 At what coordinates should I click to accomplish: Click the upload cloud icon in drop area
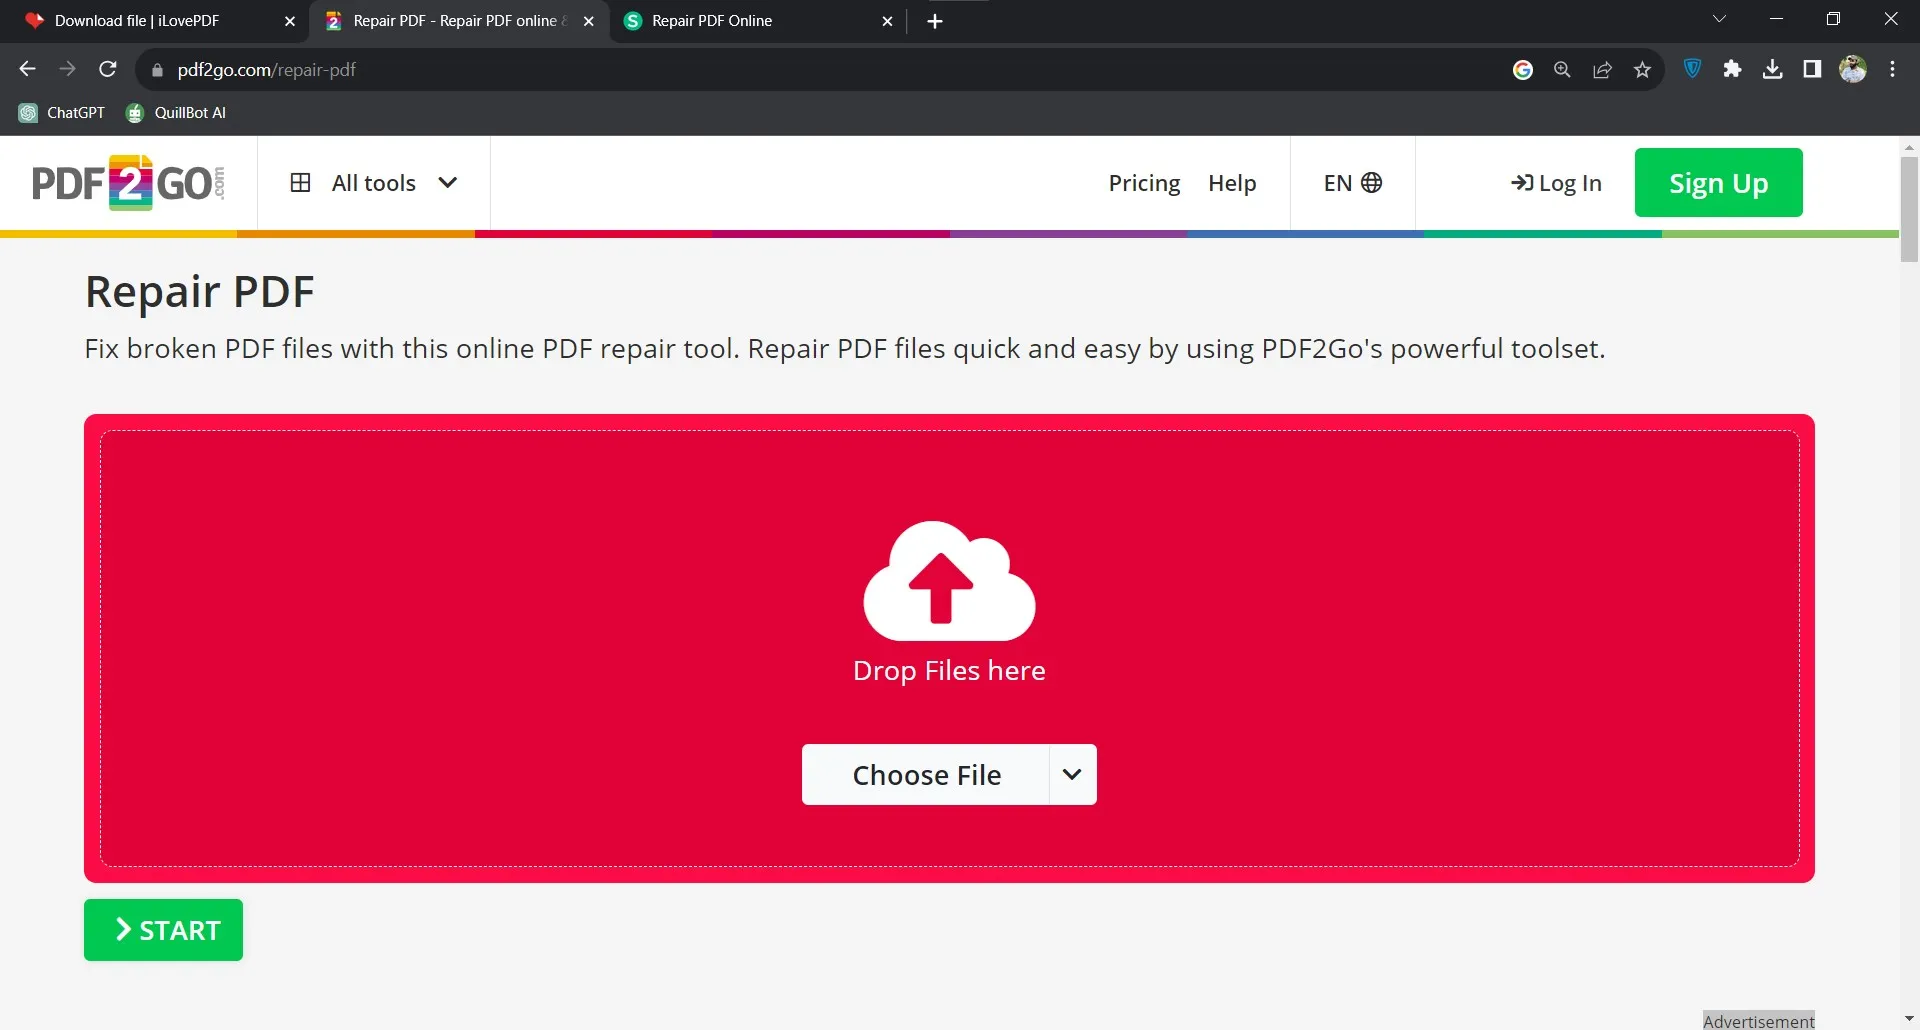point(947,582)
